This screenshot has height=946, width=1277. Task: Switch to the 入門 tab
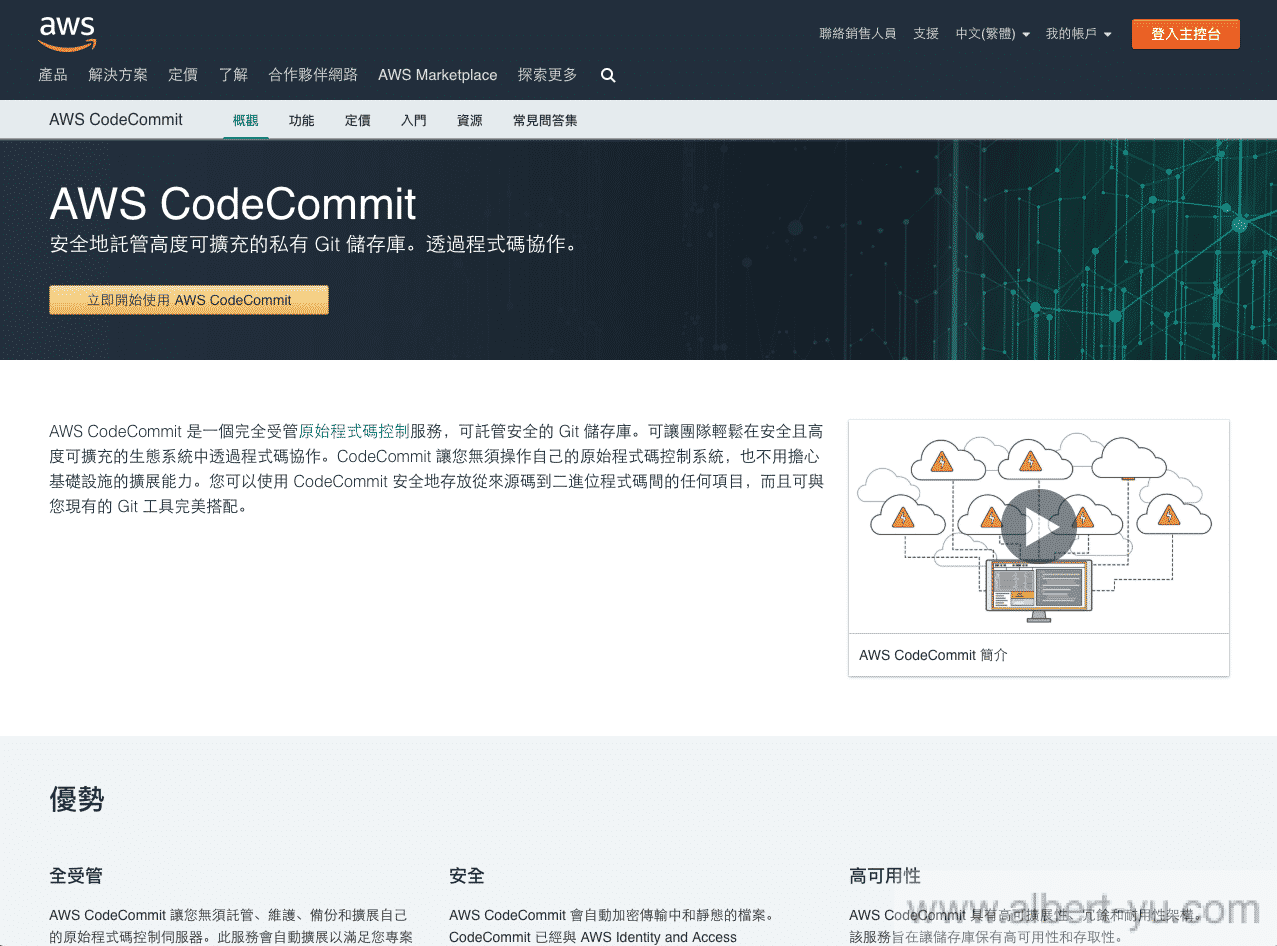[x=414, y=120]
